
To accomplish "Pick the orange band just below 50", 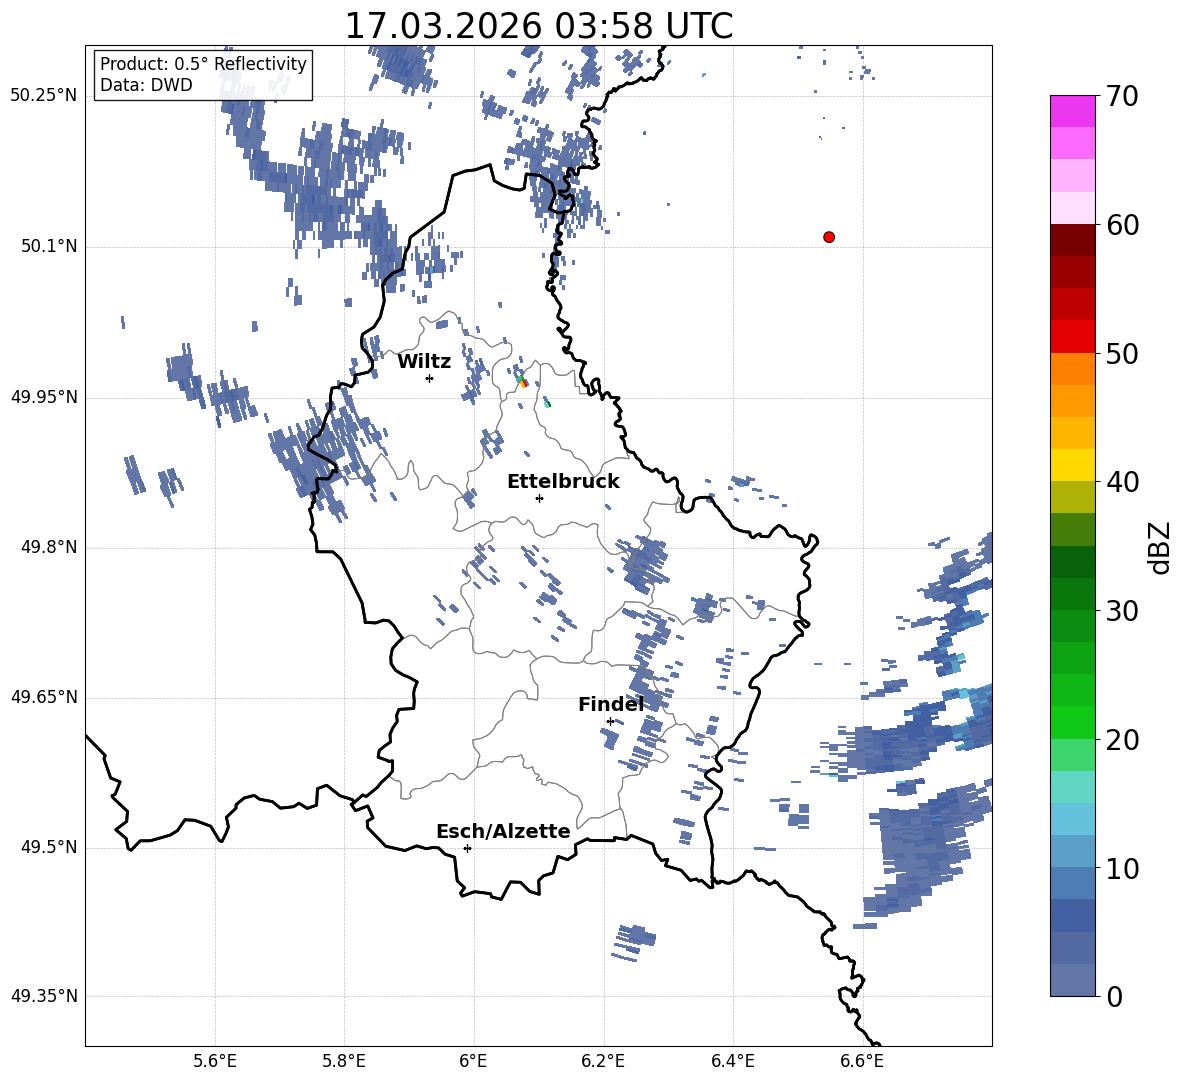I will point(1073,369).
